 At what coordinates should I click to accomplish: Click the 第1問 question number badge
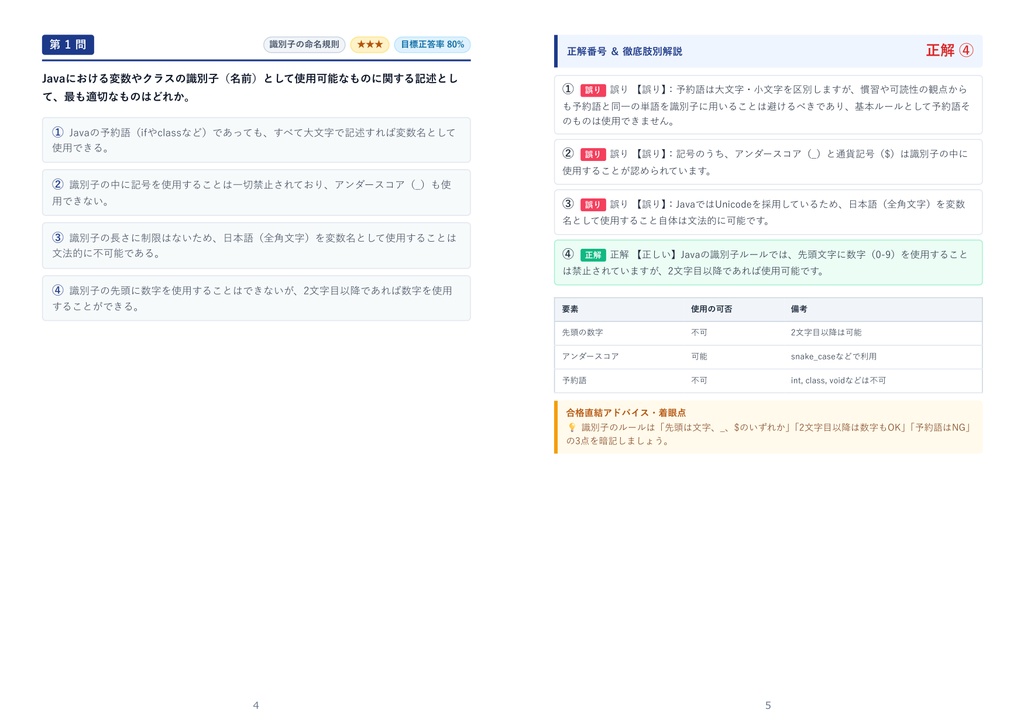(x=68, y=44)
